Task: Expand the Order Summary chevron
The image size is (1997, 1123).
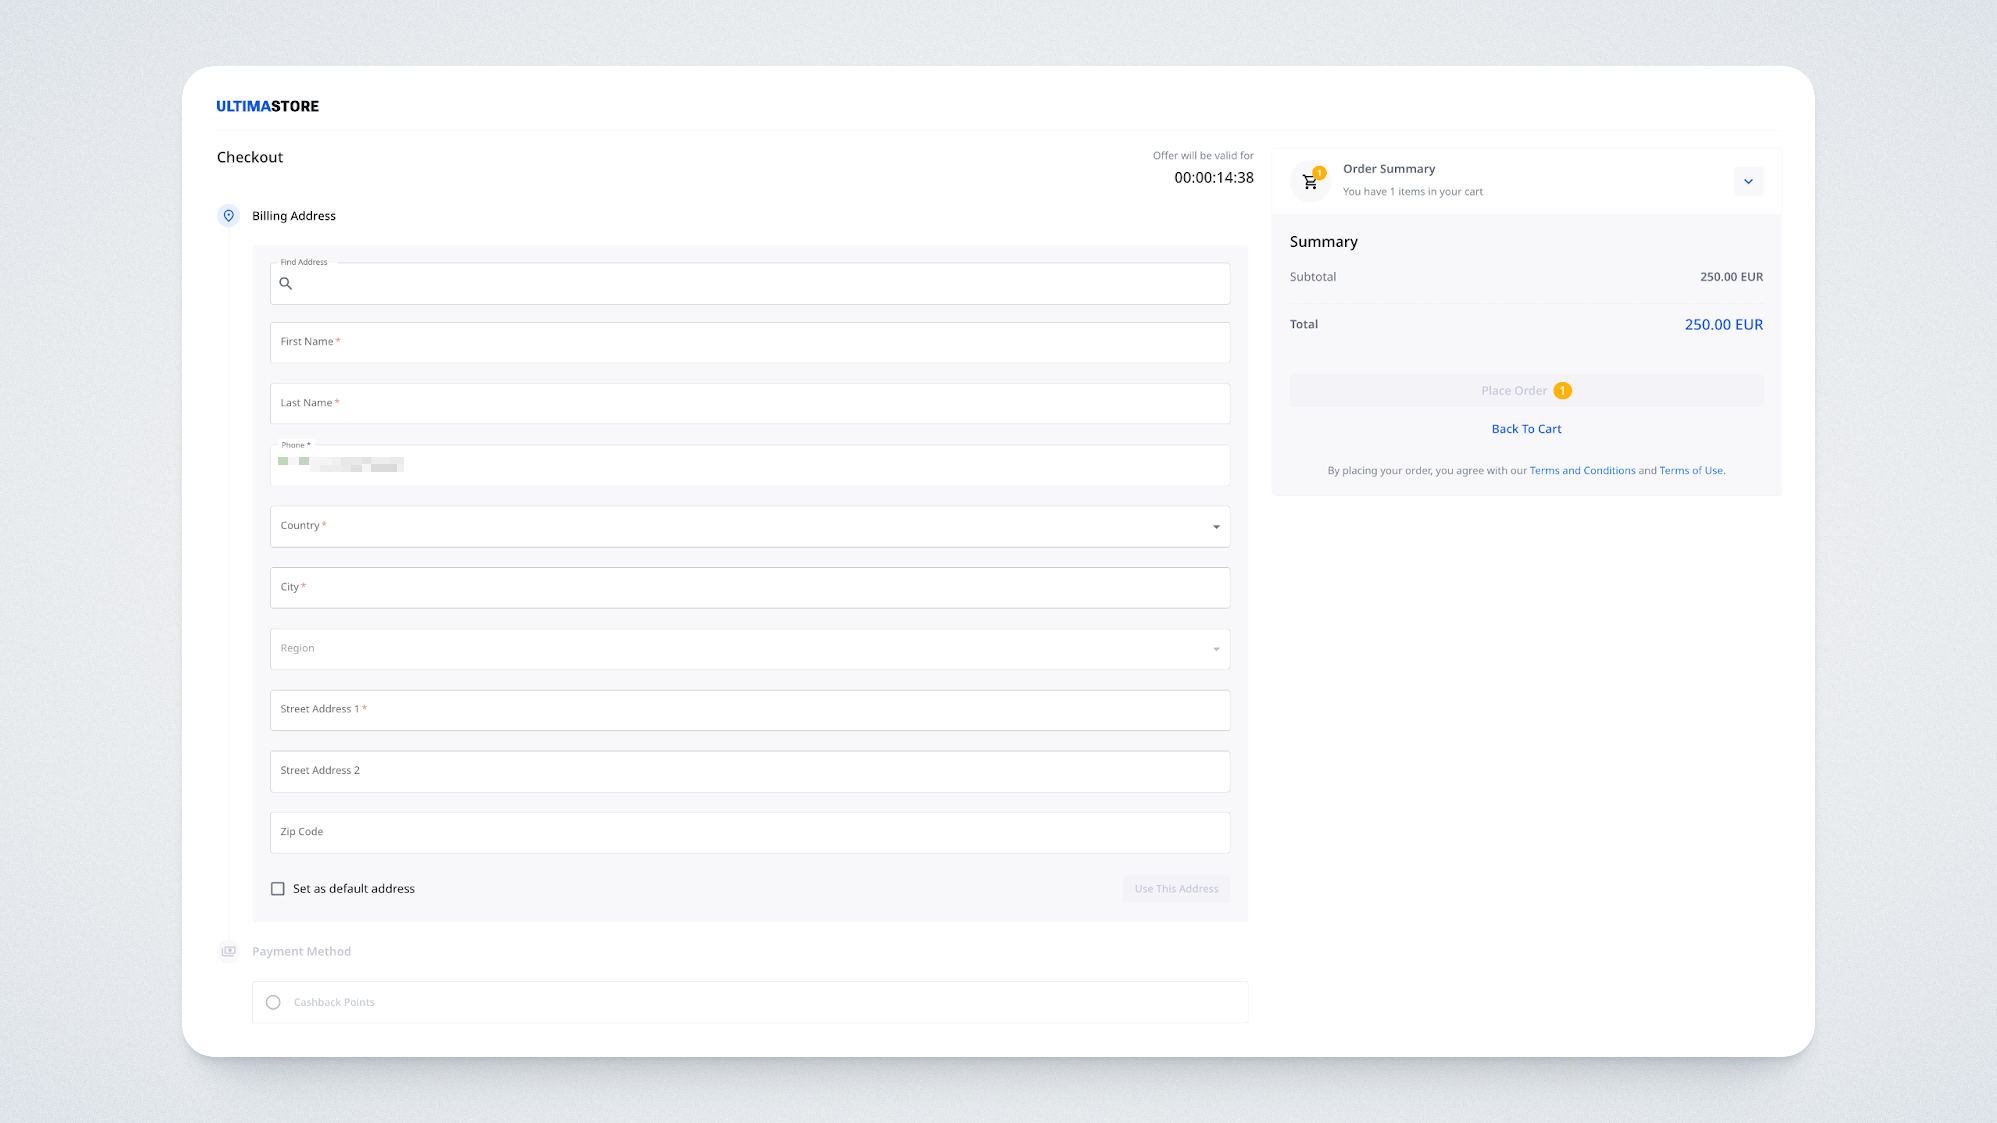Action: [1748, 181]
